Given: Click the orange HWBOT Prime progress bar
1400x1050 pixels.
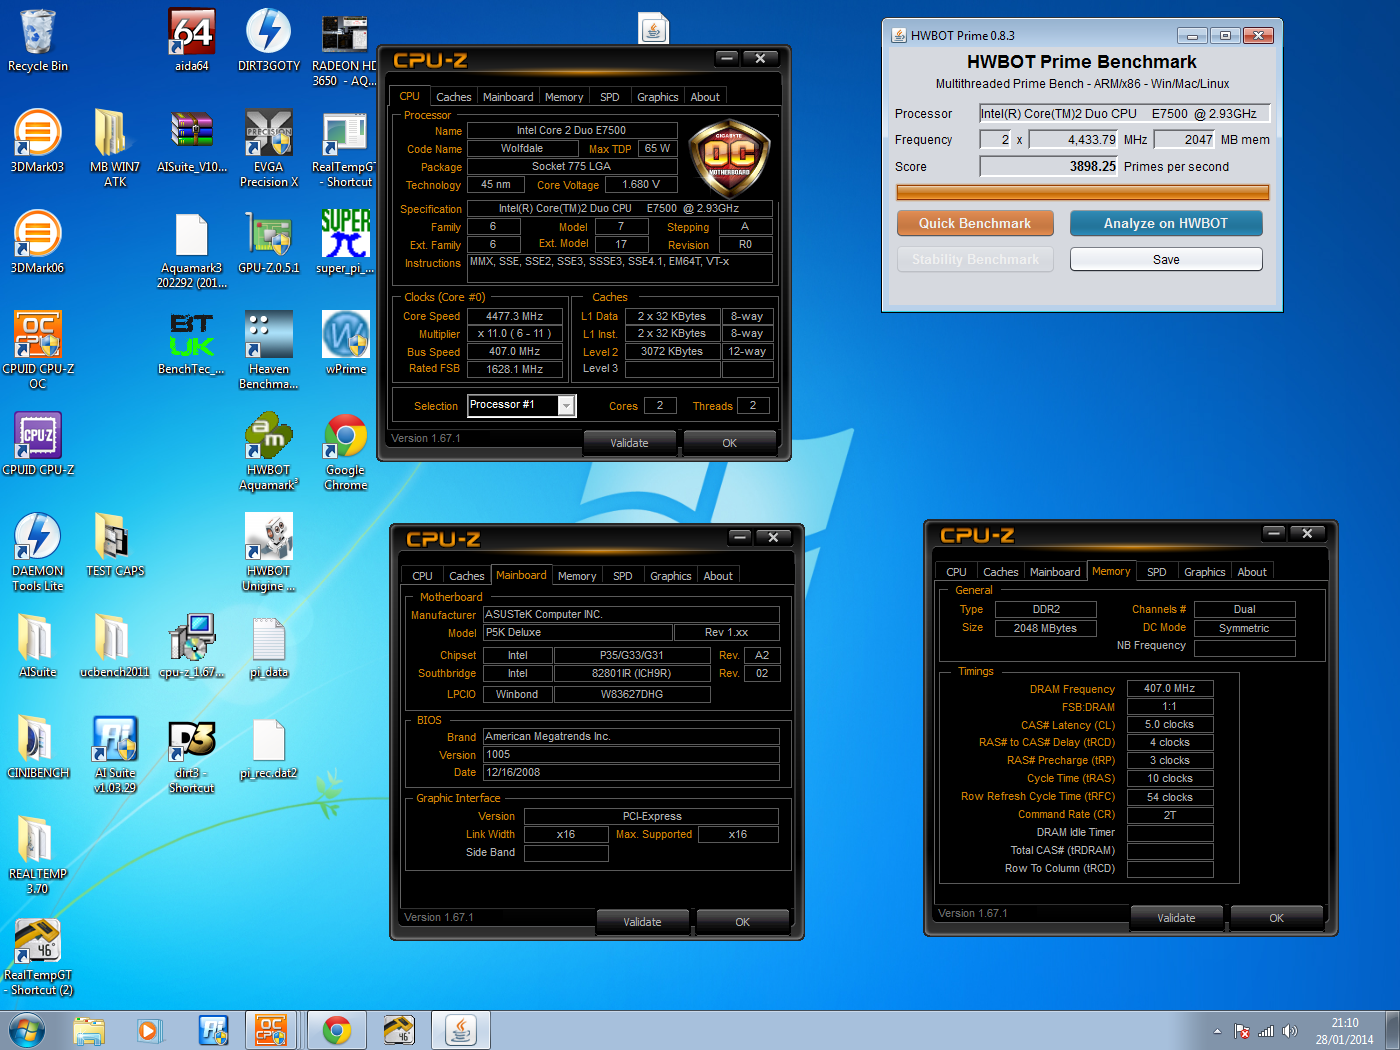Looking at the screenshot, I should 1083,192.
